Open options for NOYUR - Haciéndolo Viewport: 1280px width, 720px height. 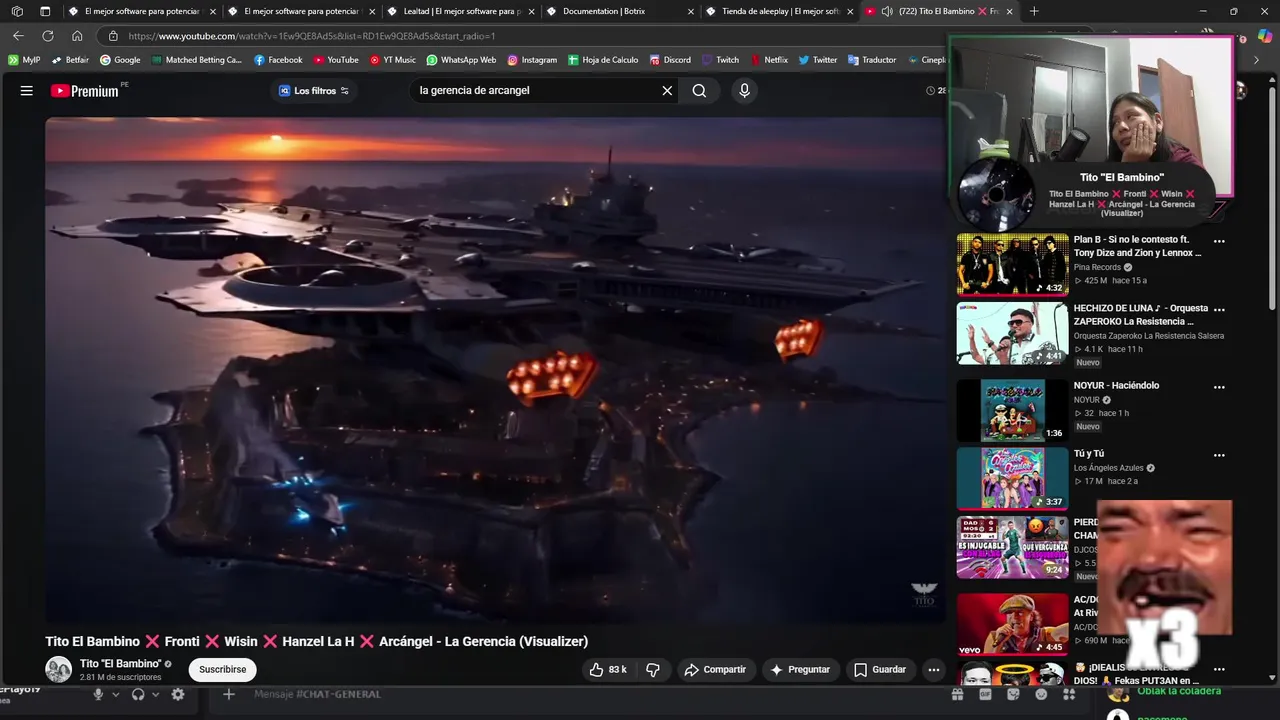coord(1219,387)
